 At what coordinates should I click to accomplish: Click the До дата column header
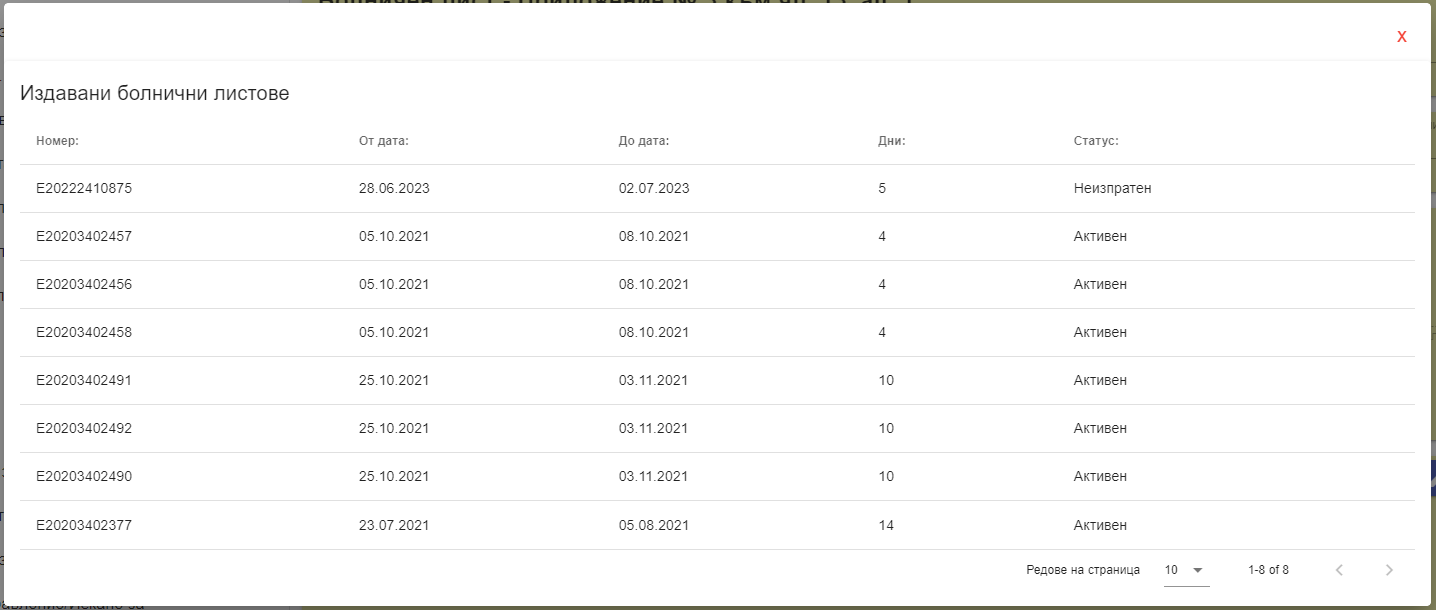644,141
